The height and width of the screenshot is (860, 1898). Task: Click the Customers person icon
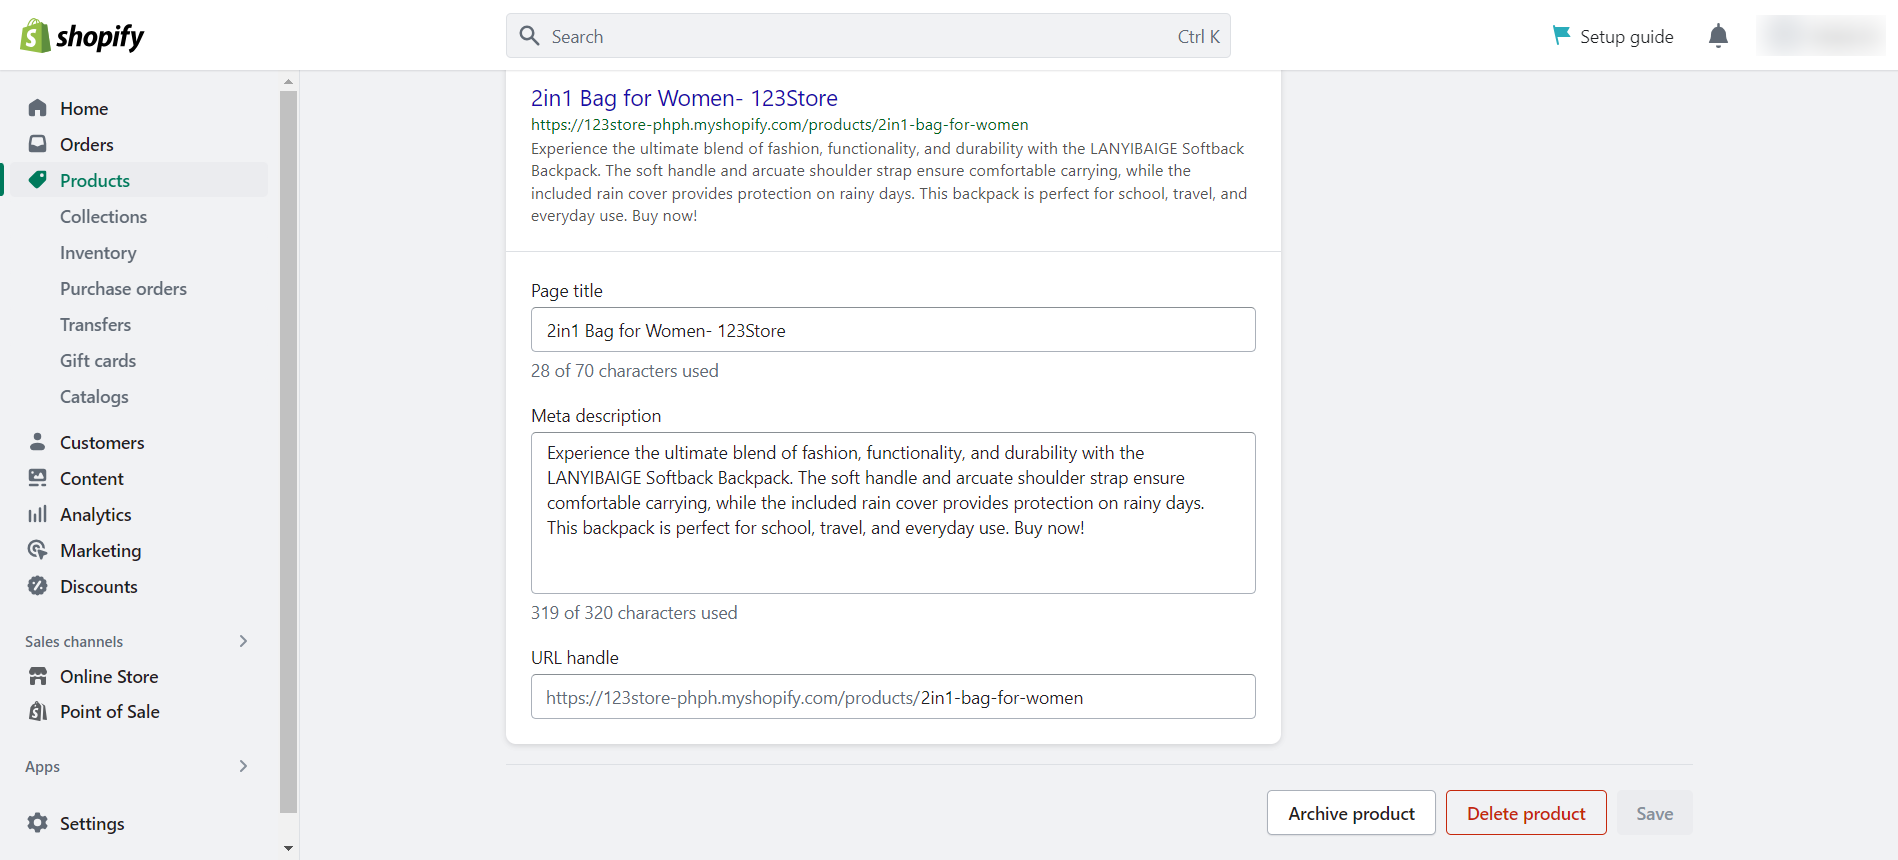click(x=38, y=442)
